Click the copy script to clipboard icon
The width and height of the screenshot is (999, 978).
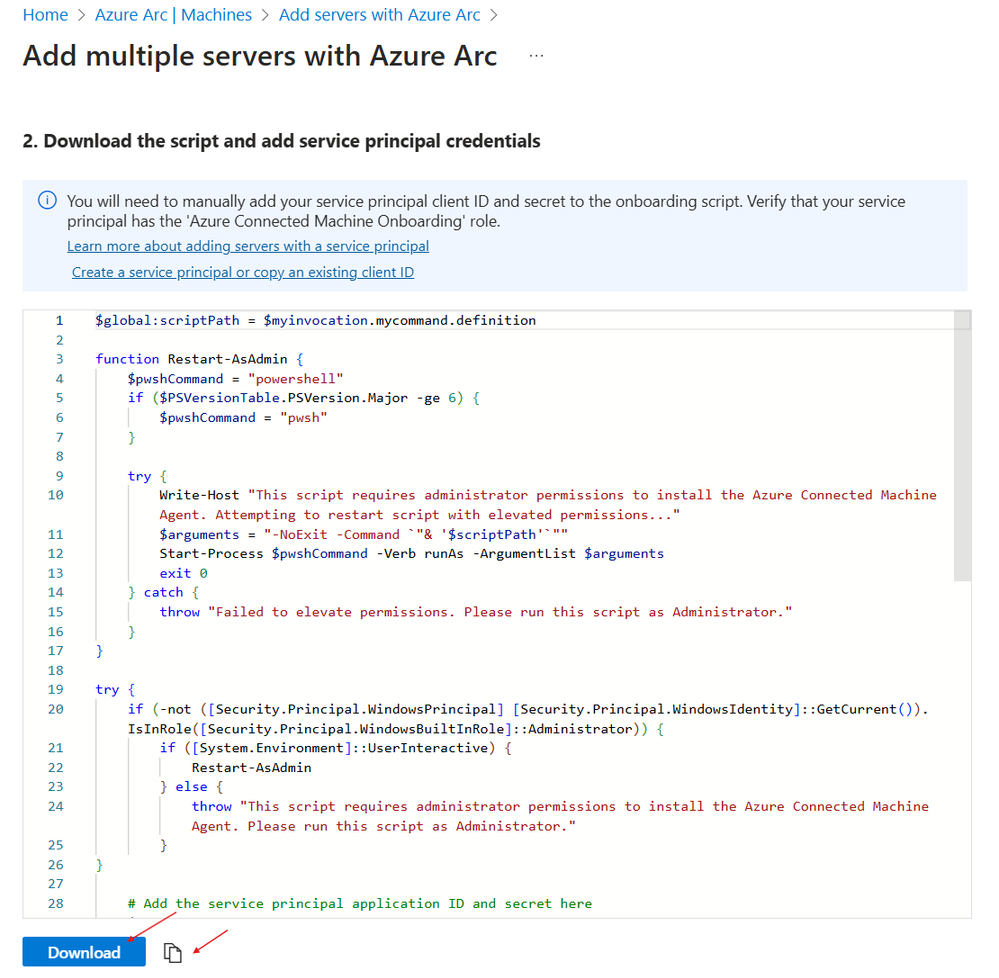[173, 953]
